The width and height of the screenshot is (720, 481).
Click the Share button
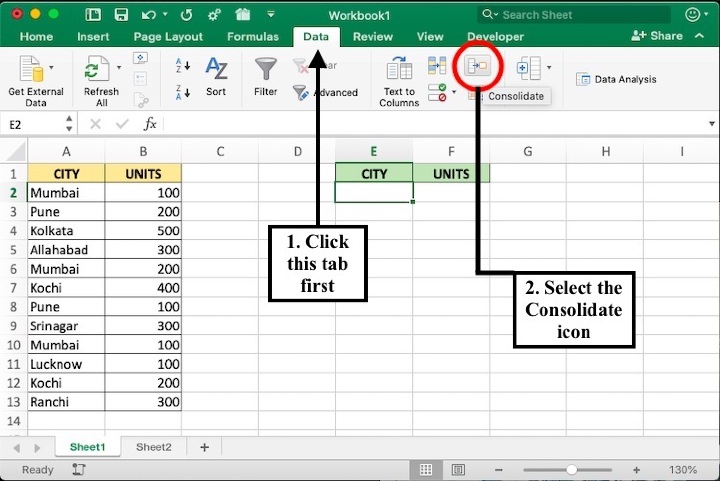[x=657, y=35]
